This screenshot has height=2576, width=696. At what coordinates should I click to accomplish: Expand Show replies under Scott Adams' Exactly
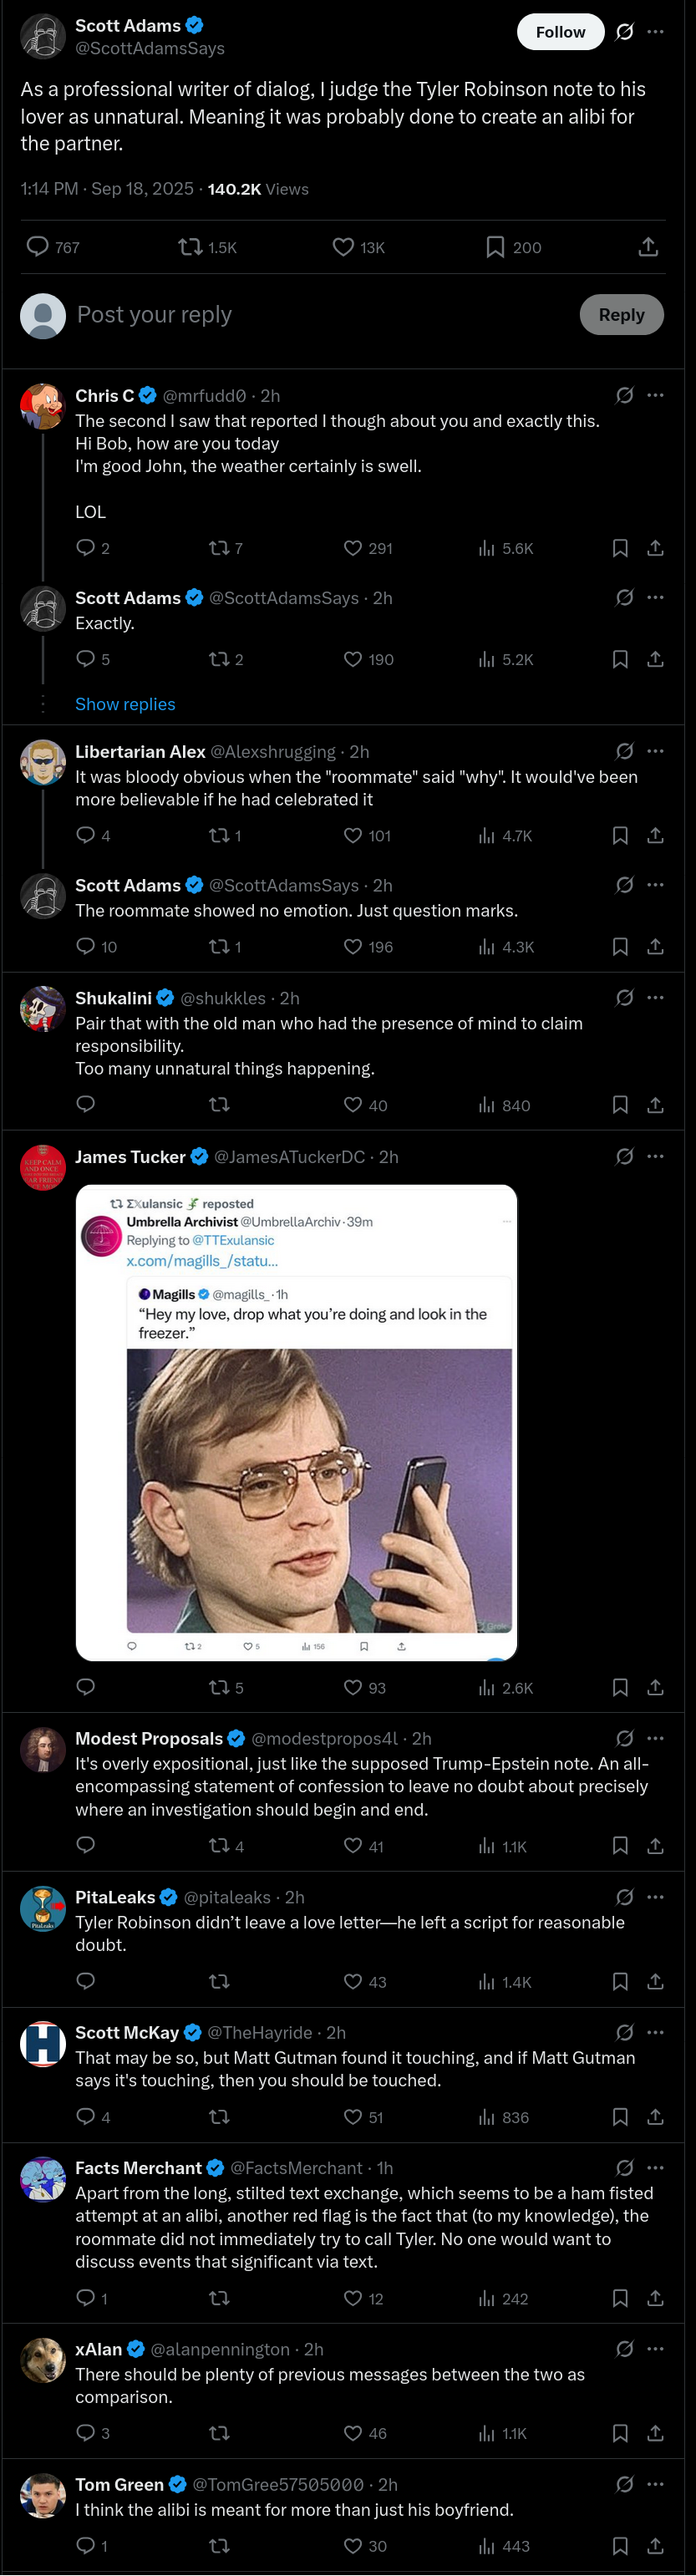point(125,704)
